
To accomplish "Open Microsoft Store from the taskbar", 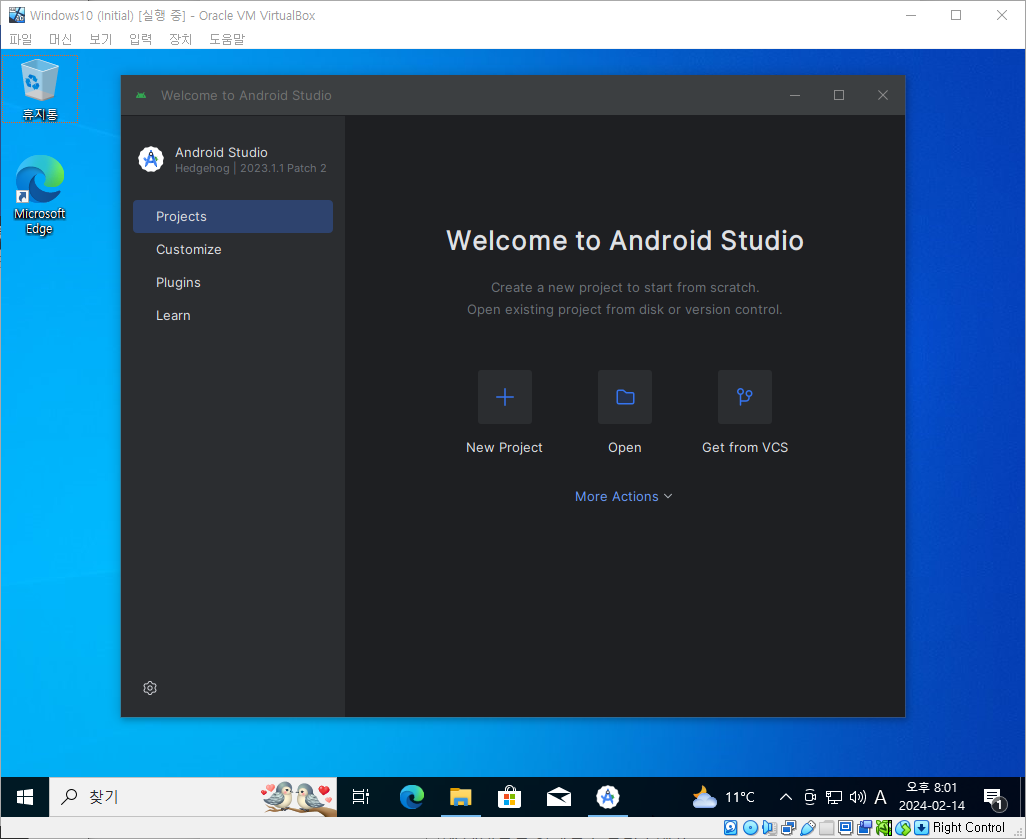I will (509, 796).
